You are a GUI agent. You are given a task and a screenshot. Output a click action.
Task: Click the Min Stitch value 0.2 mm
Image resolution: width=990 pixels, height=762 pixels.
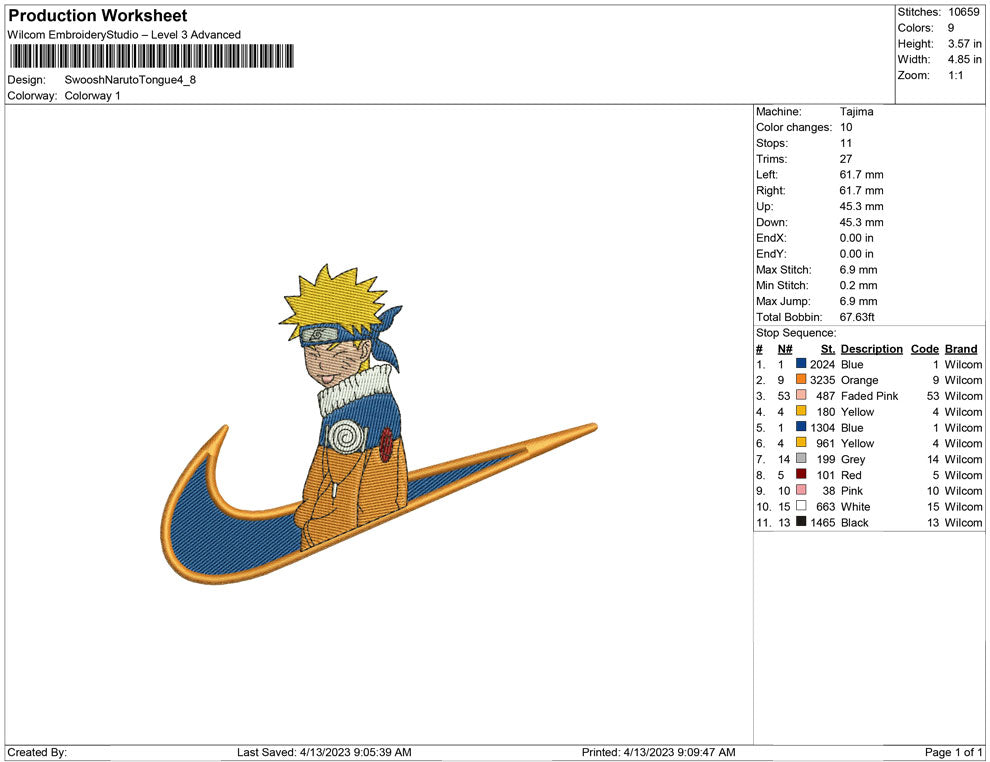pyautogui.click(x=858, y=285)
